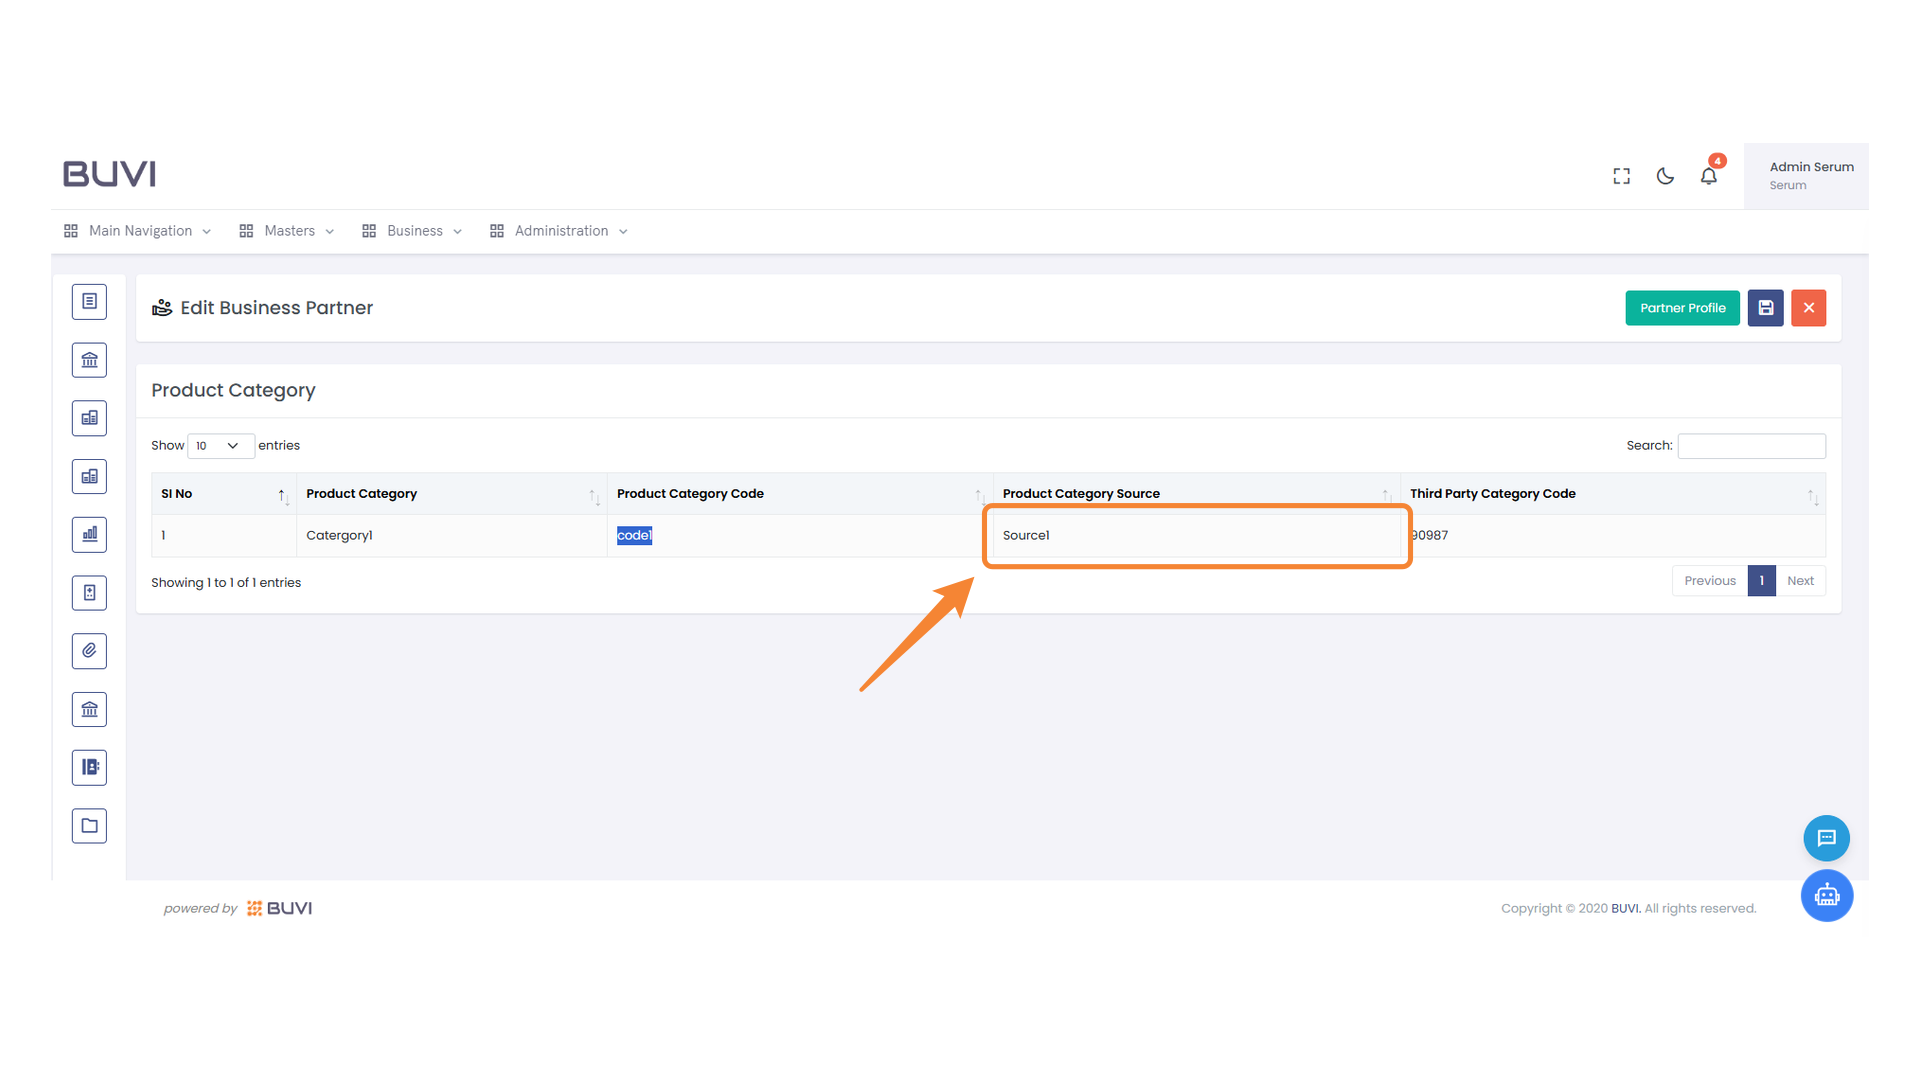1920x1080 pixels.
Task: Open the chatbot robot icon
Action: (x=1826, y=896)
